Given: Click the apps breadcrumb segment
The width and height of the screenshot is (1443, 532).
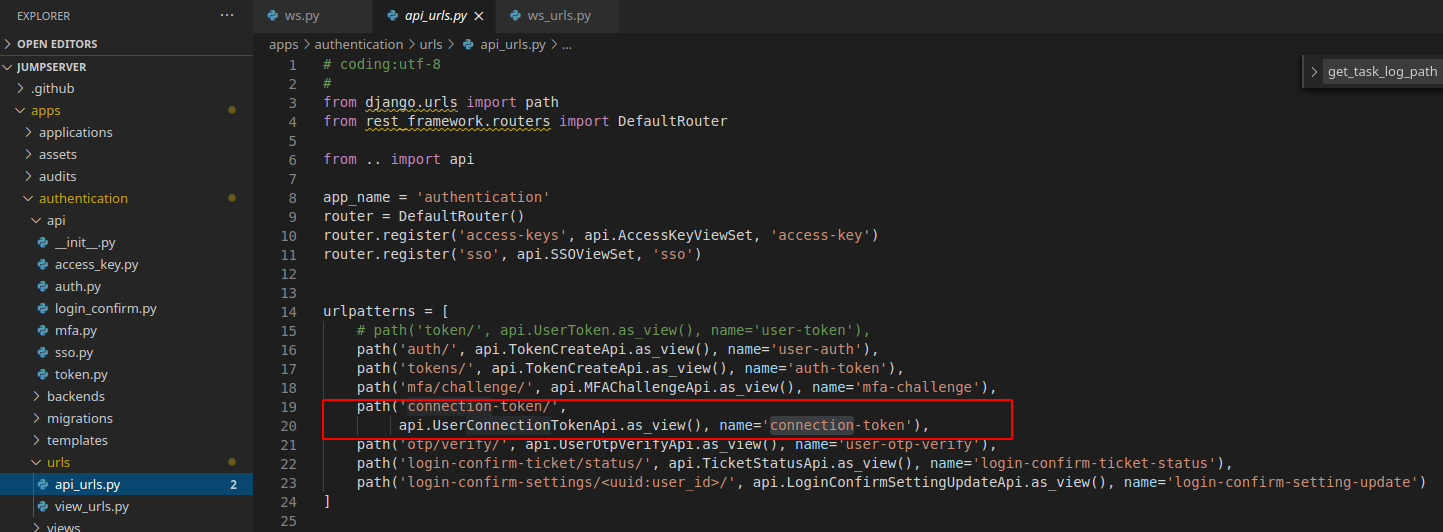Looking at the screenshot, I should 284,44.
